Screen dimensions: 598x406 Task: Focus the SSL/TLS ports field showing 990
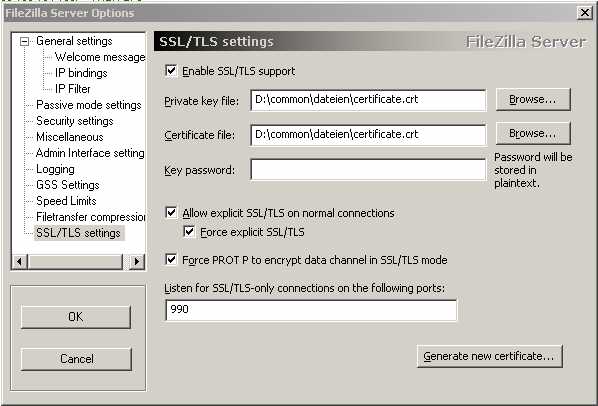click(311, 310)
